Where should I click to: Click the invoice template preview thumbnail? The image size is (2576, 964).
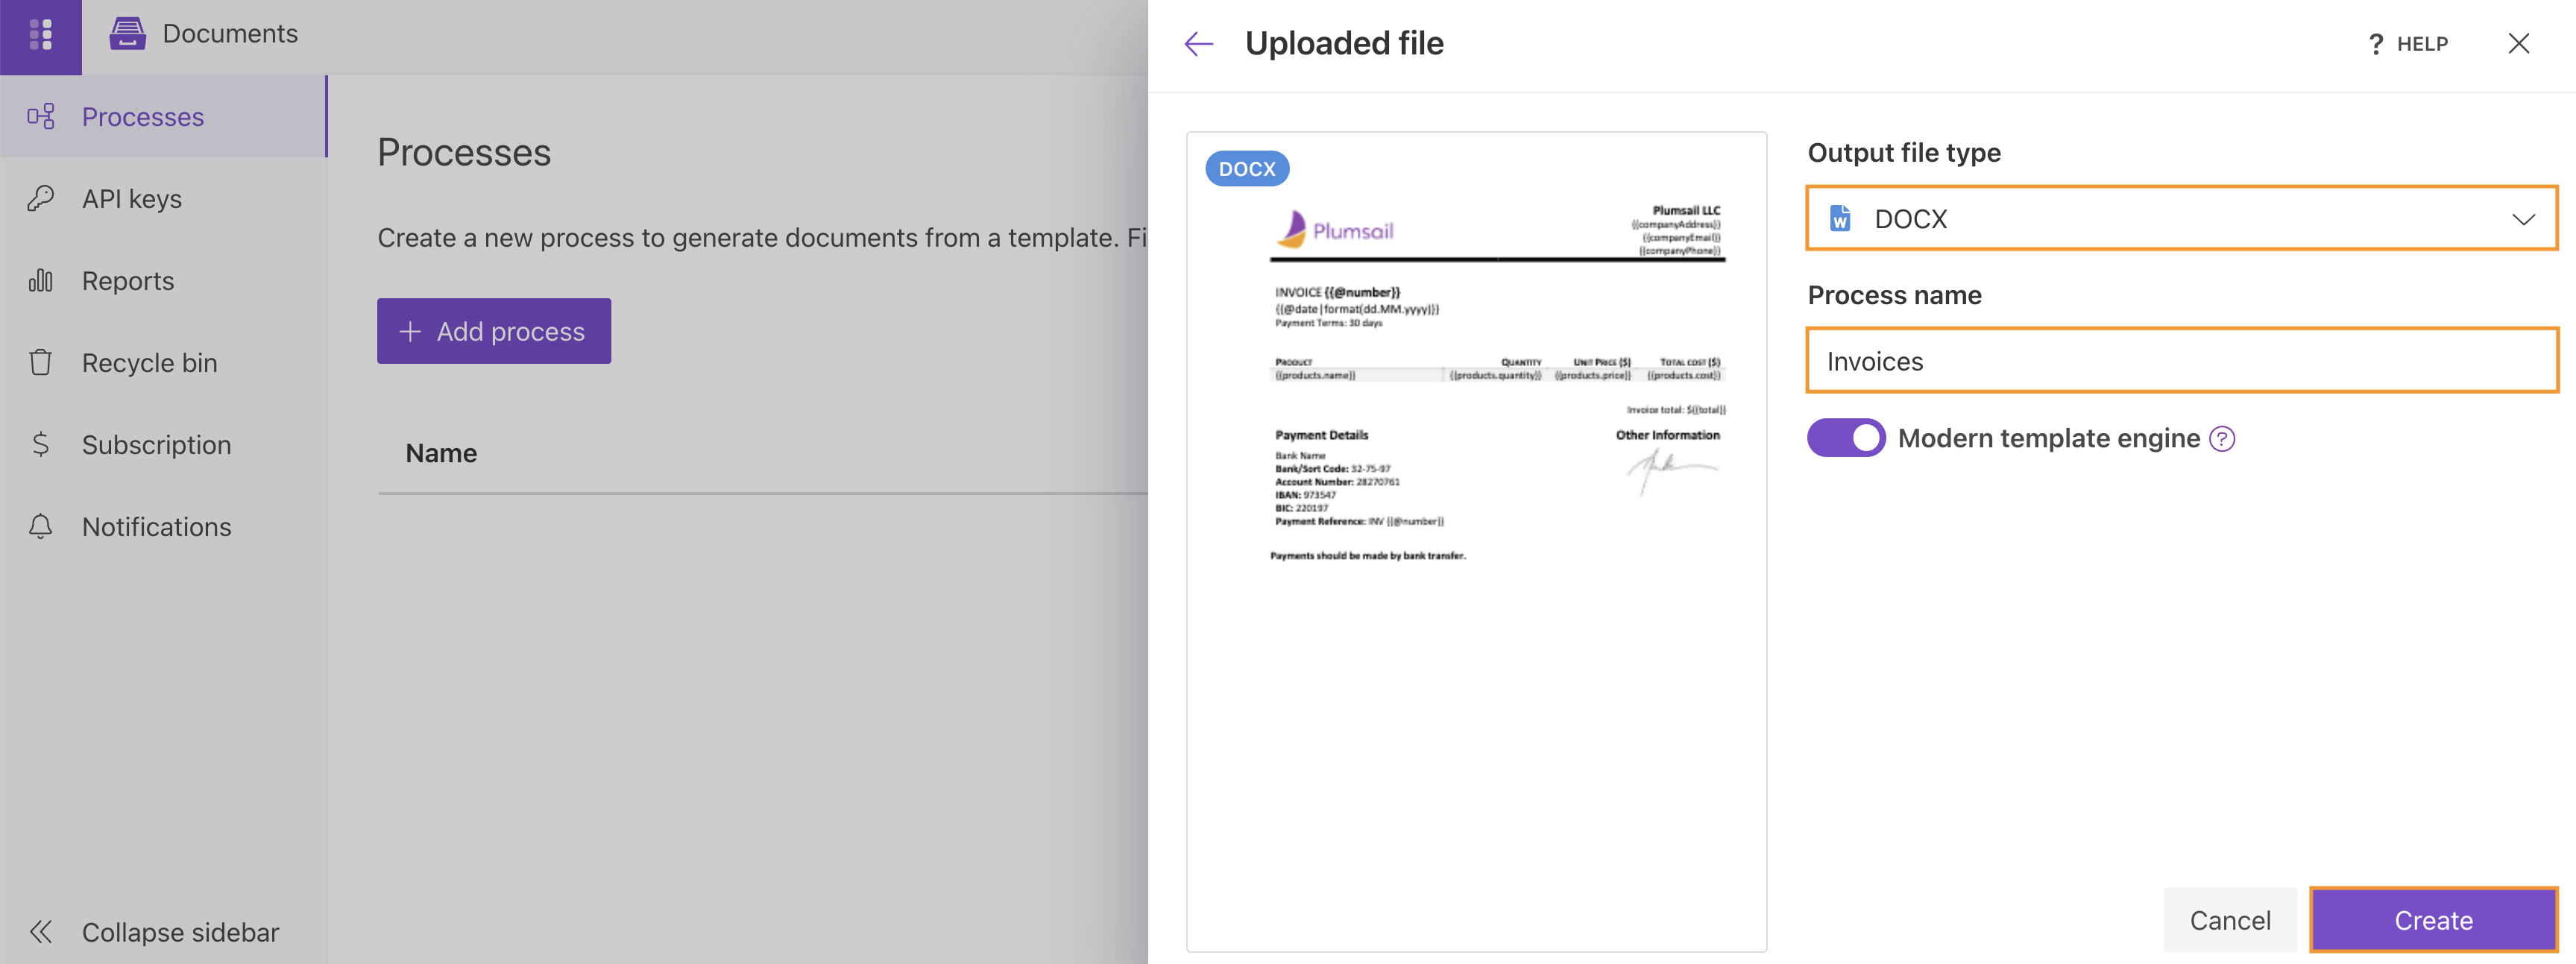[1477, 541]
